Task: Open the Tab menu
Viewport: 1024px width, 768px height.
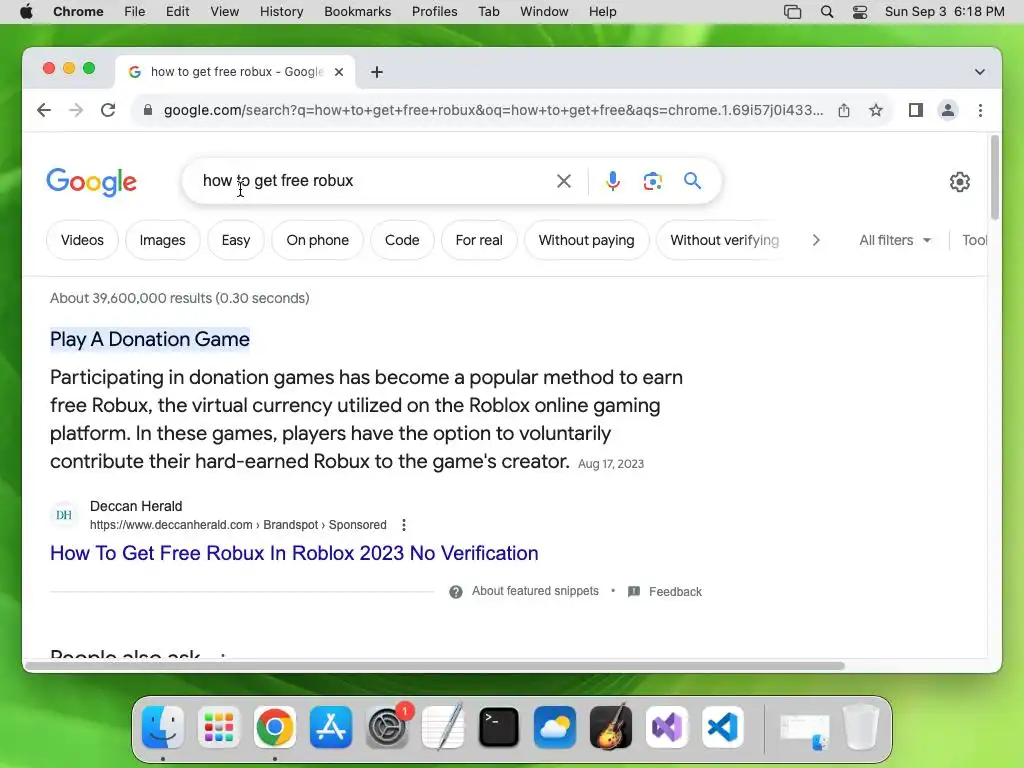Action: tap(488, 12)
